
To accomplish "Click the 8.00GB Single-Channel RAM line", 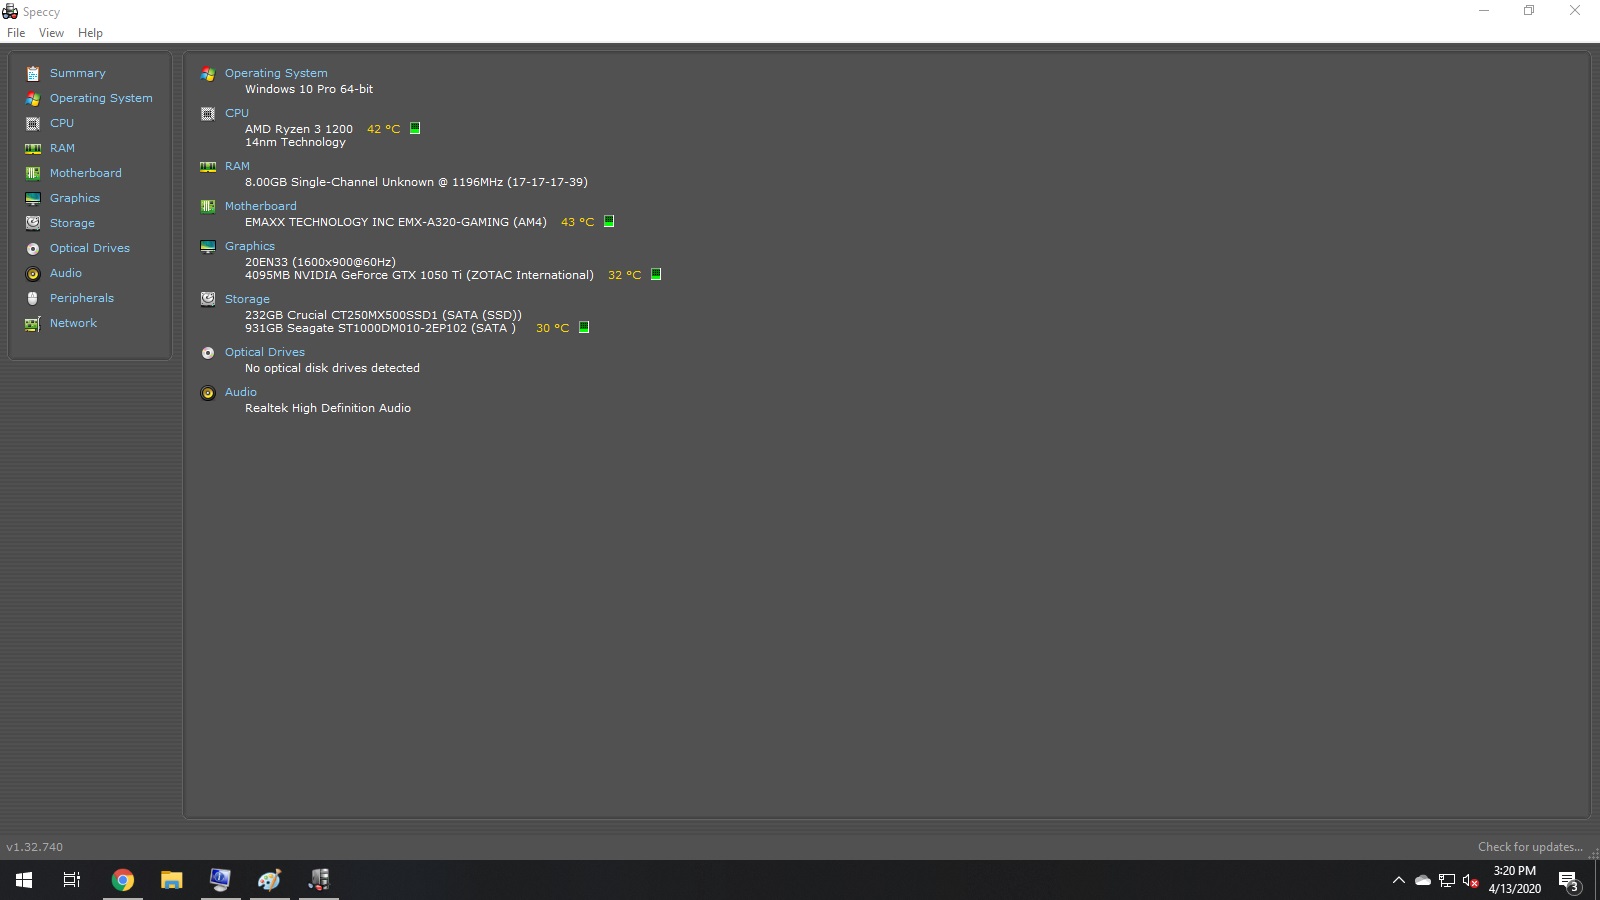I will [x=416, y=182].
